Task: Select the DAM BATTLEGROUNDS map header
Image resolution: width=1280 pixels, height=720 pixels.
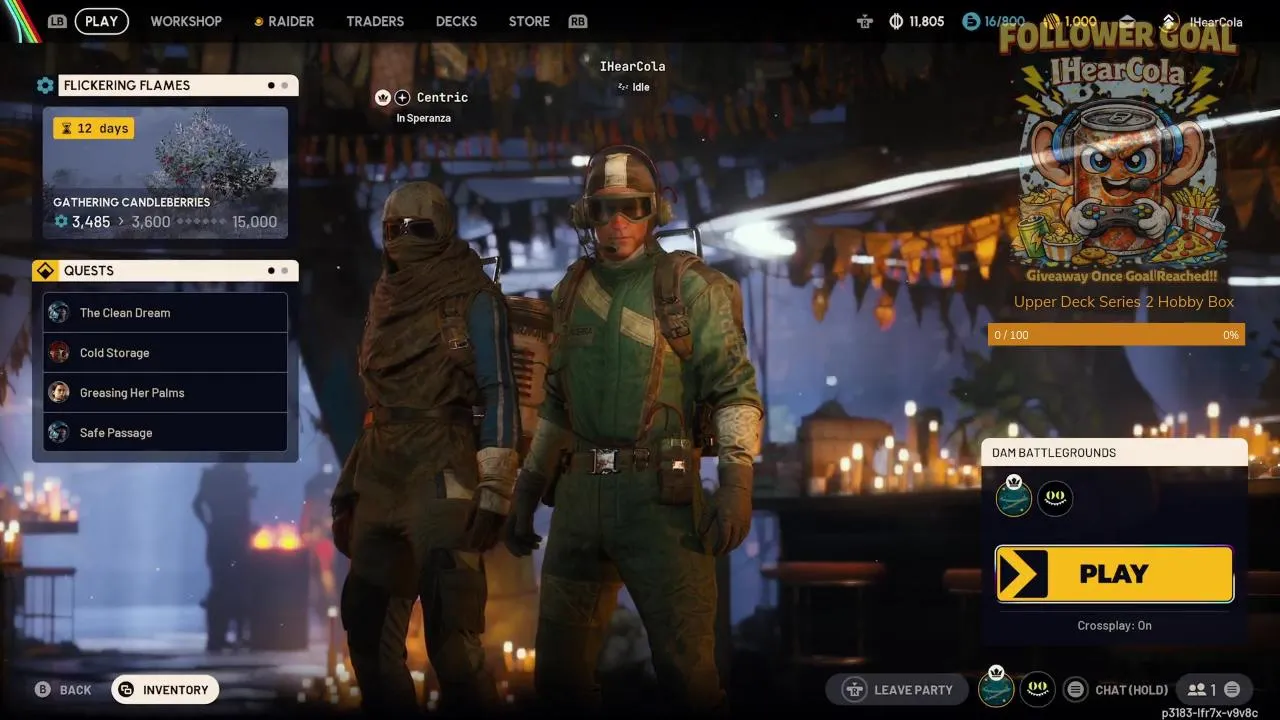Action: click(1114, 453)
